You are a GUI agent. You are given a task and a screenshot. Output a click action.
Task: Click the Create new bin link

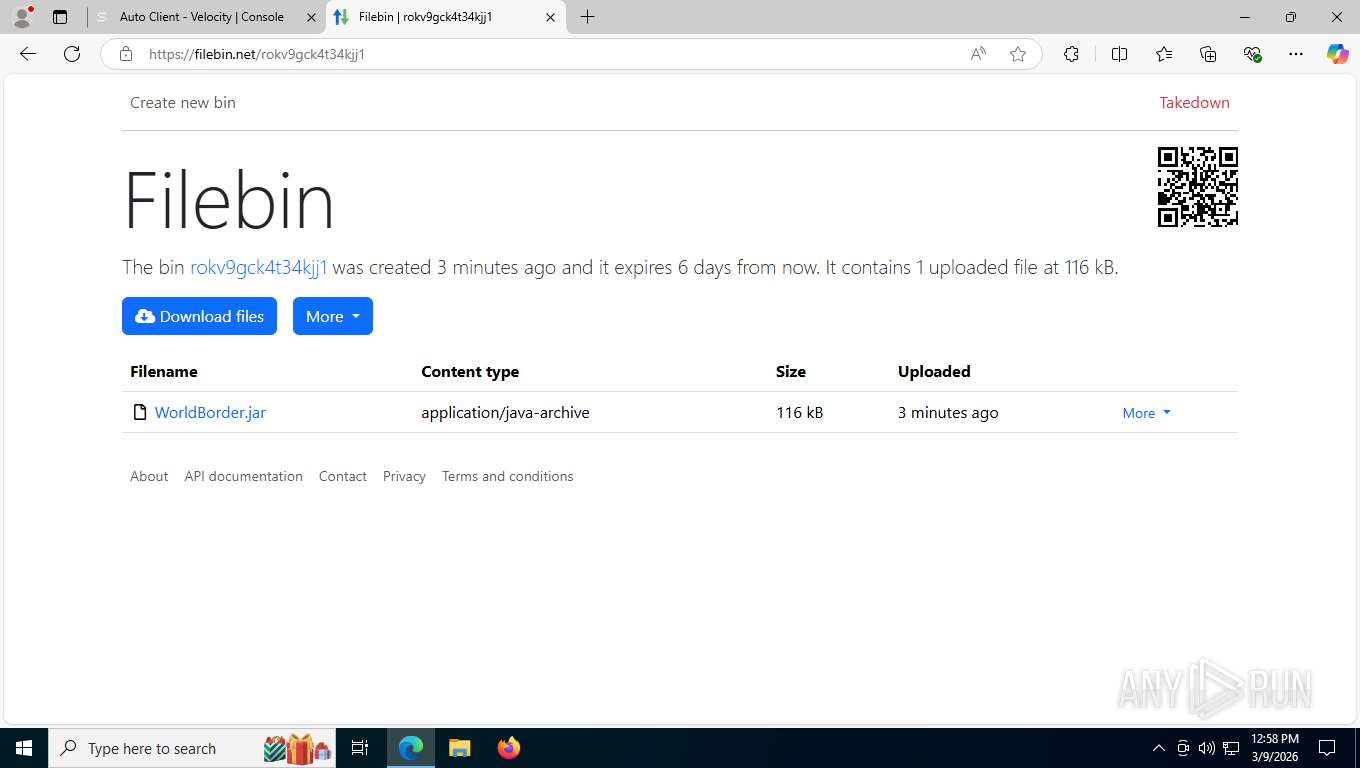[183, 102]
